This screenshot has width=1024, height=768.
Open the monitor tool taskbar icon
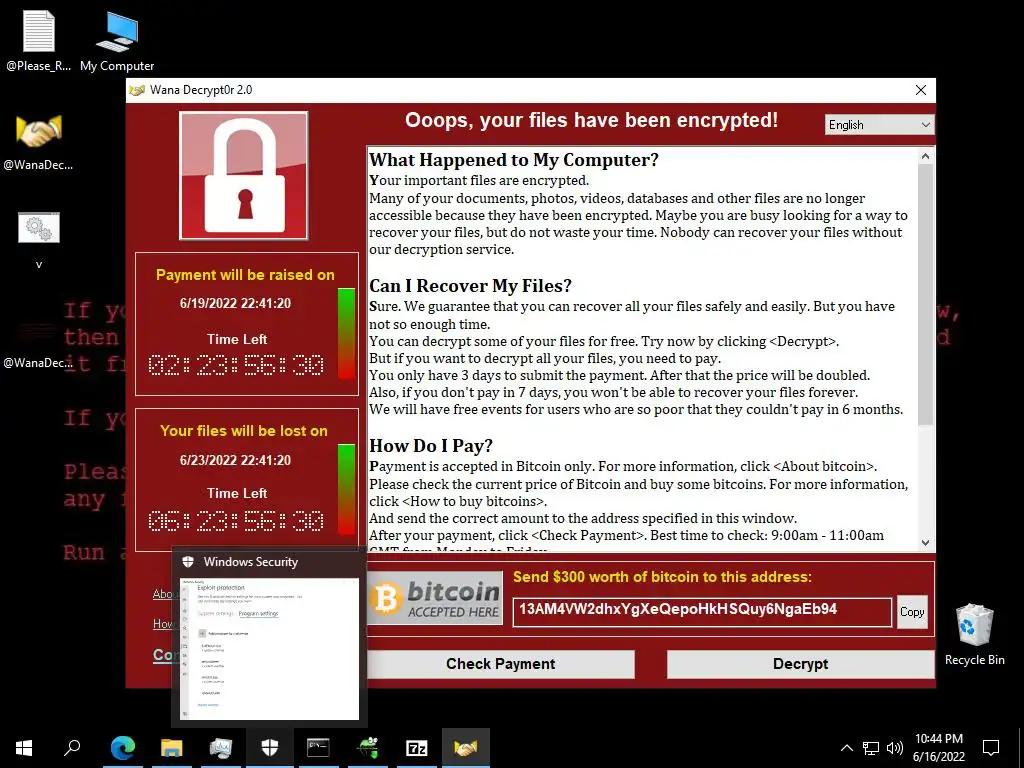point(221,748)
